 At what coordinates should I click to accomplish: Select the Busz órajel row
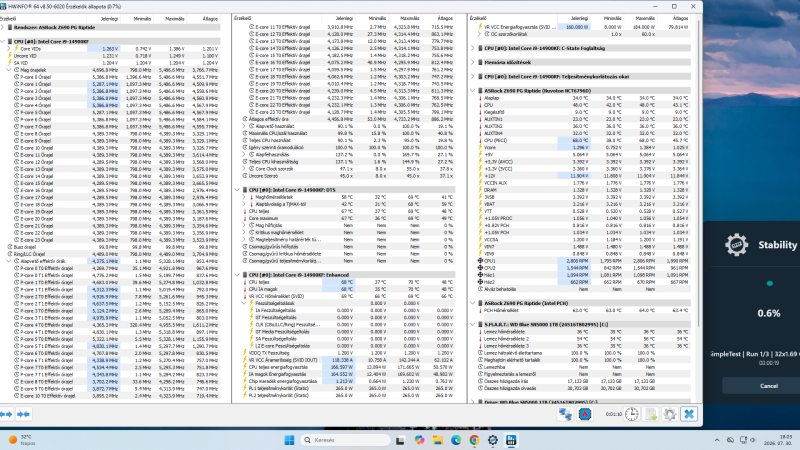click(110, 247)
